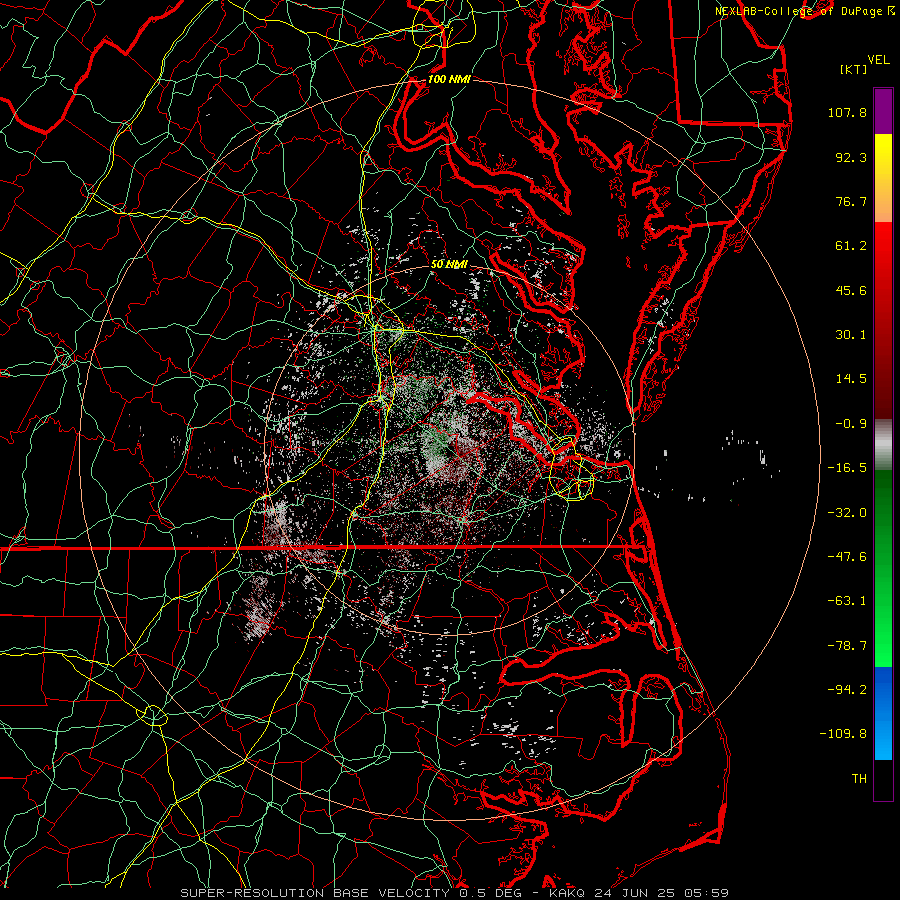The image size is (900, 900).
Task: Click the -47.6 legend value
Action: (x=847, y=557)
